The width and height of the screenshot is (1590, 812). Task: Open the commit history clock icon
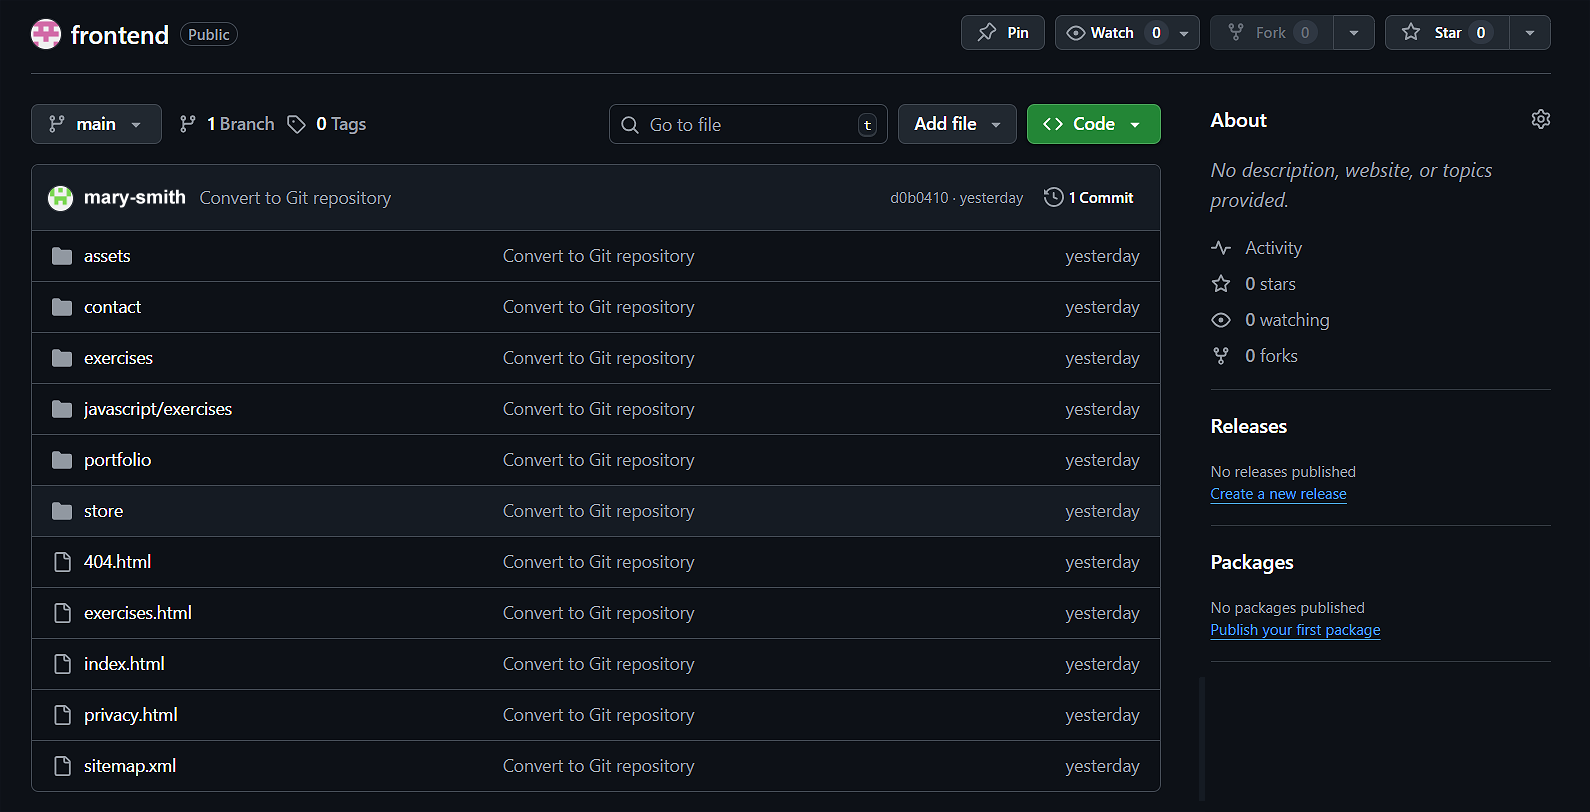1053,197
